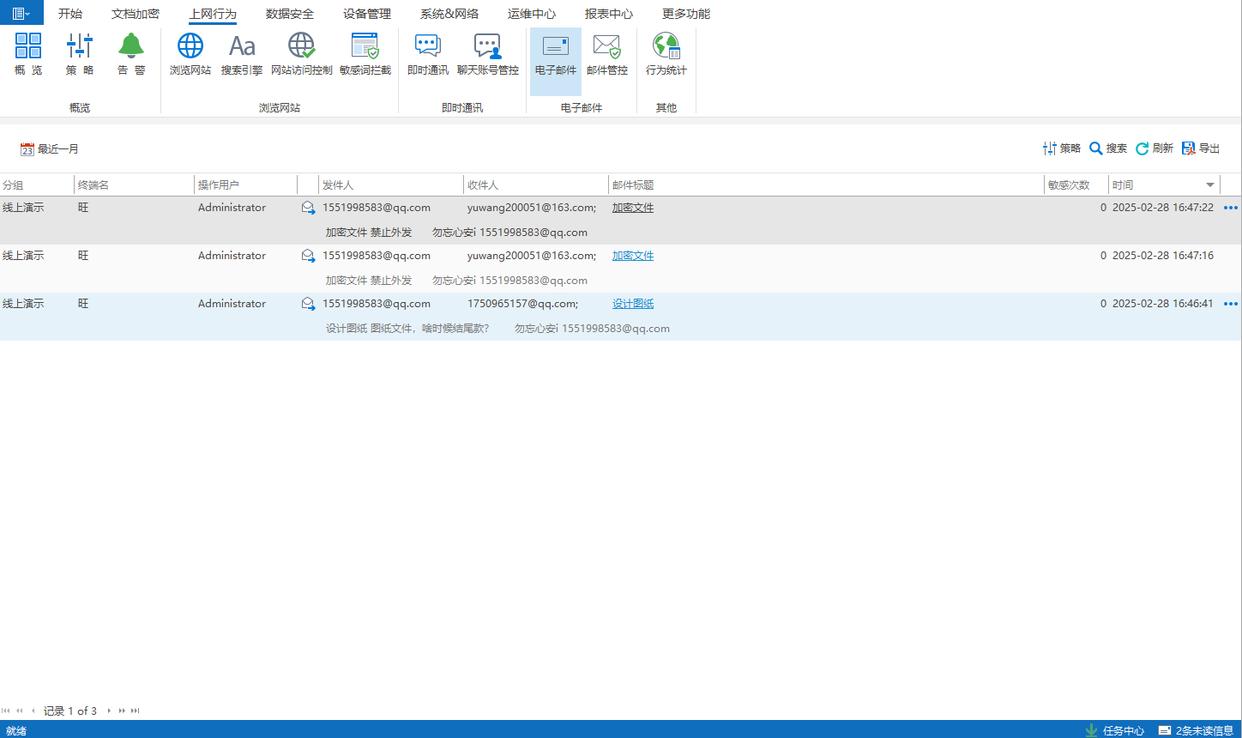Click the 导出 export button
Image resolution: width=1242 pixels, height=738 pixels.
(1200, 148)
